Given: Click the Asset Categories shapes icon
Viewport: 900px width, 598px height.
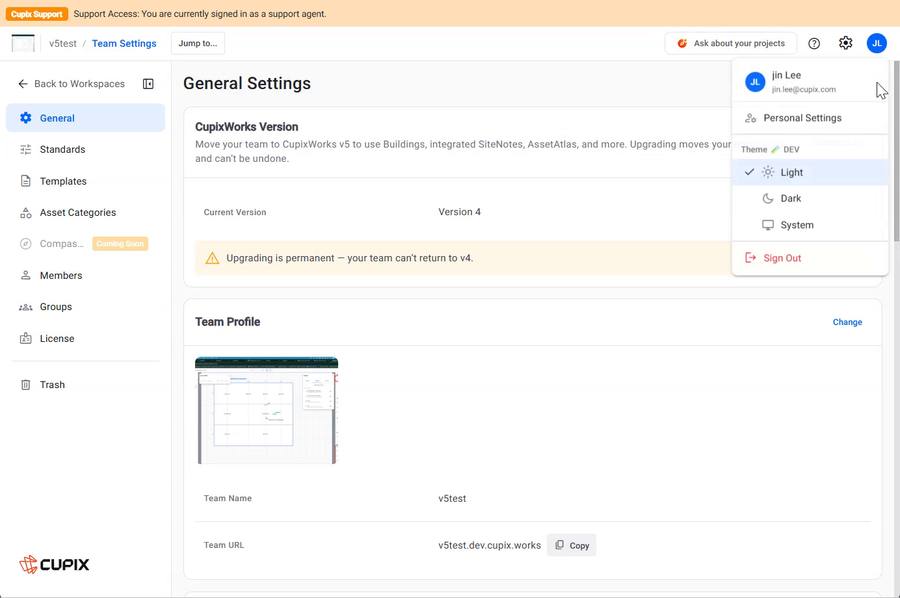Looking at the screenshot, I should point(26,212).
